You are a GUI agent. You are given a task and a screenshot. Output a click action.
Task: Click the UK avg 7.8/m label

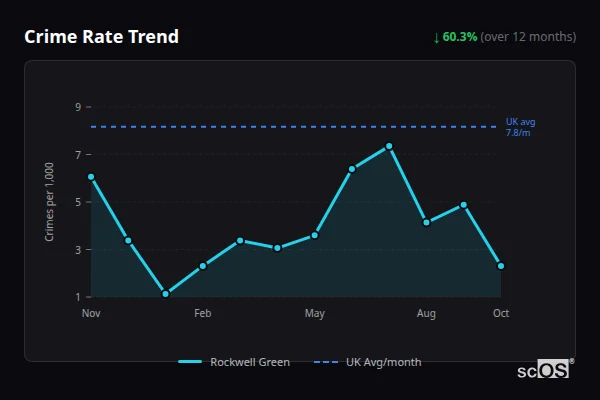point(520,127)
